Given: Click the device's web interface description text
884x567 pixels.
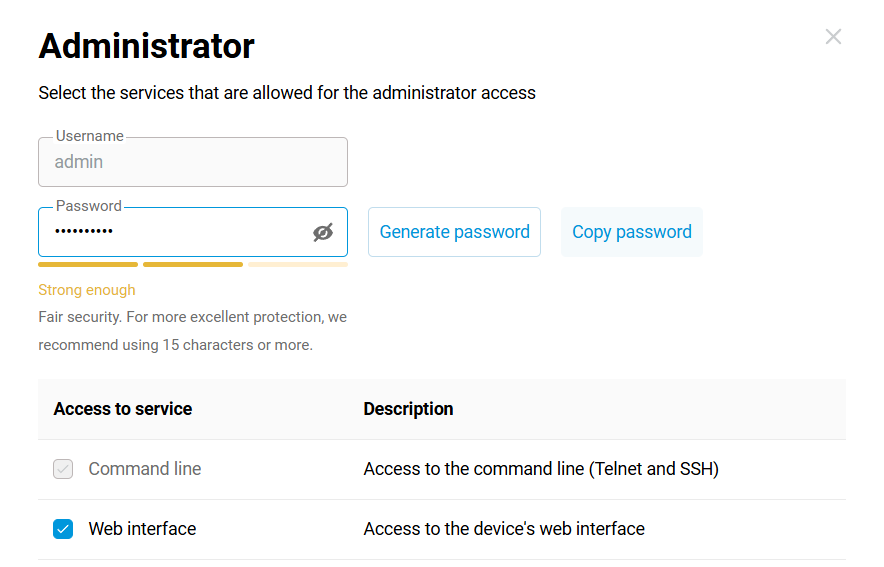Looking at the screenshot, I should point(504,529).
